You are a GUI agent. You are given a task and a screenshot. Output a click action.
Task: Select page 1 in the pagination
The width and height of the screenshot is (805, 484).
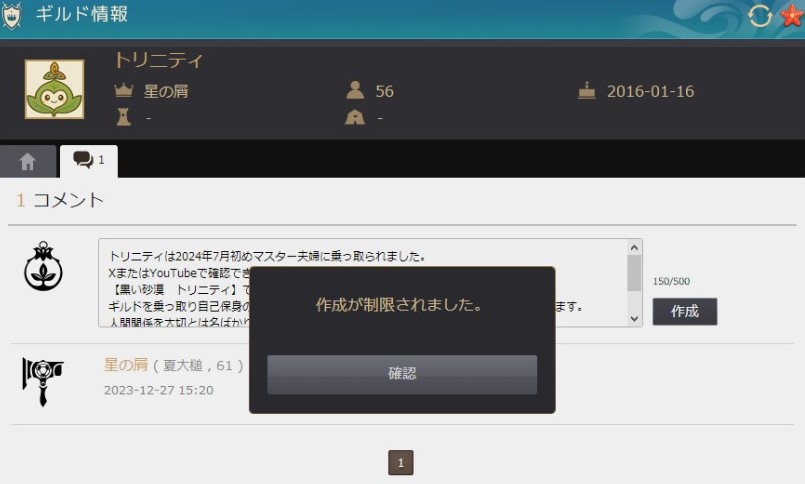400,463
